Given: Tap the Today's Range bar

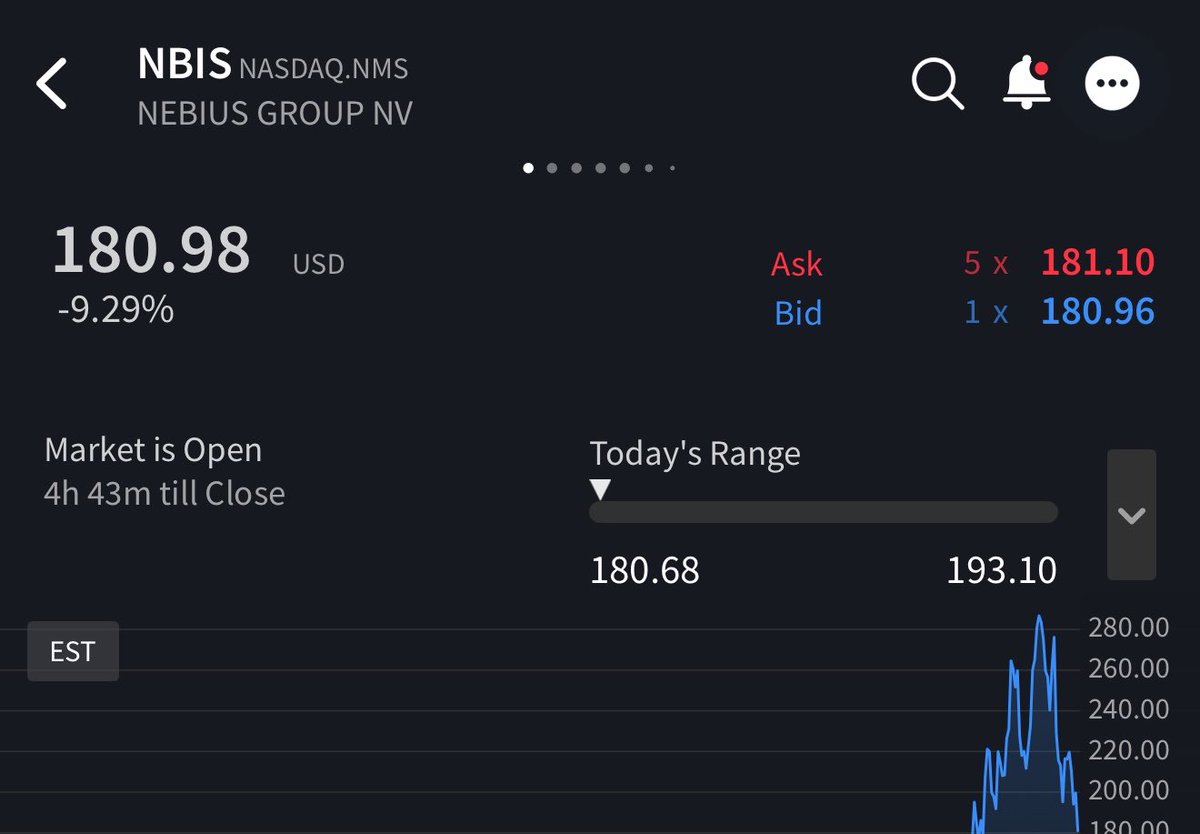Looking at the screenshot, I should click(x=823, y=512).
